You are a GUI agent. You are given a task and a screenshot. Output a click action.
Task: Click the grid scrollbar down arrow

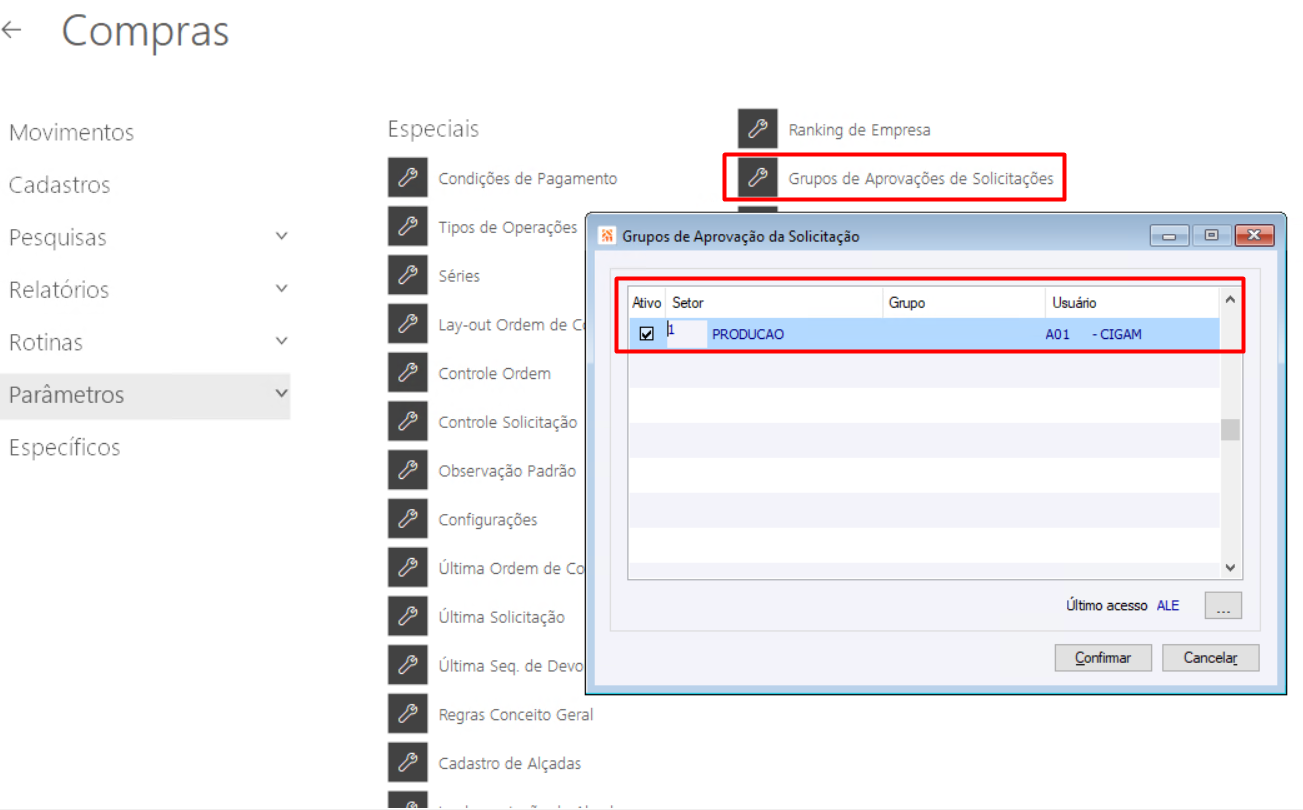tap(1230, 568)
